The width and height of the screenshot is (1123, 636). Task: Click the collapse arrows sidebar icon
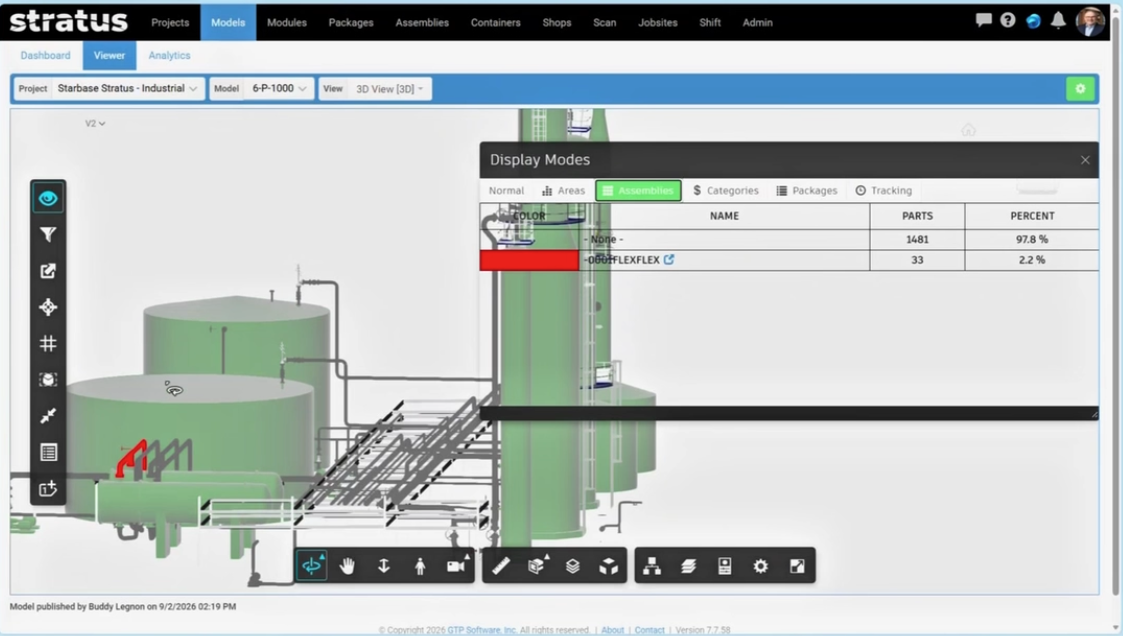click(48, 416)
